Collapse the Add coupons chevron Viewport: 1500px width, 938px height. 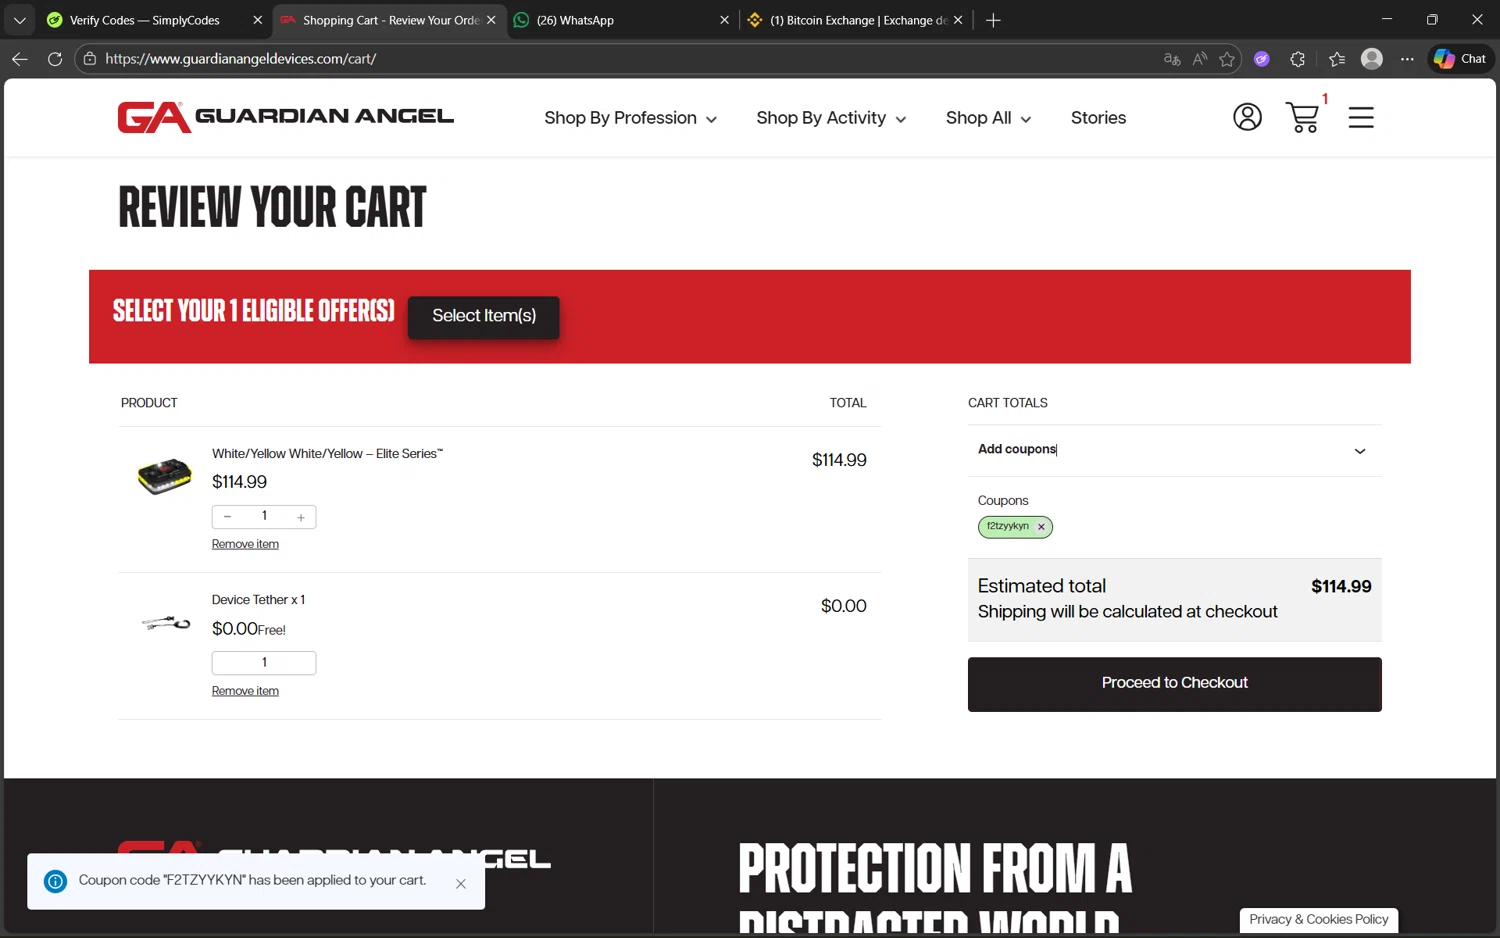point(1360,451)
